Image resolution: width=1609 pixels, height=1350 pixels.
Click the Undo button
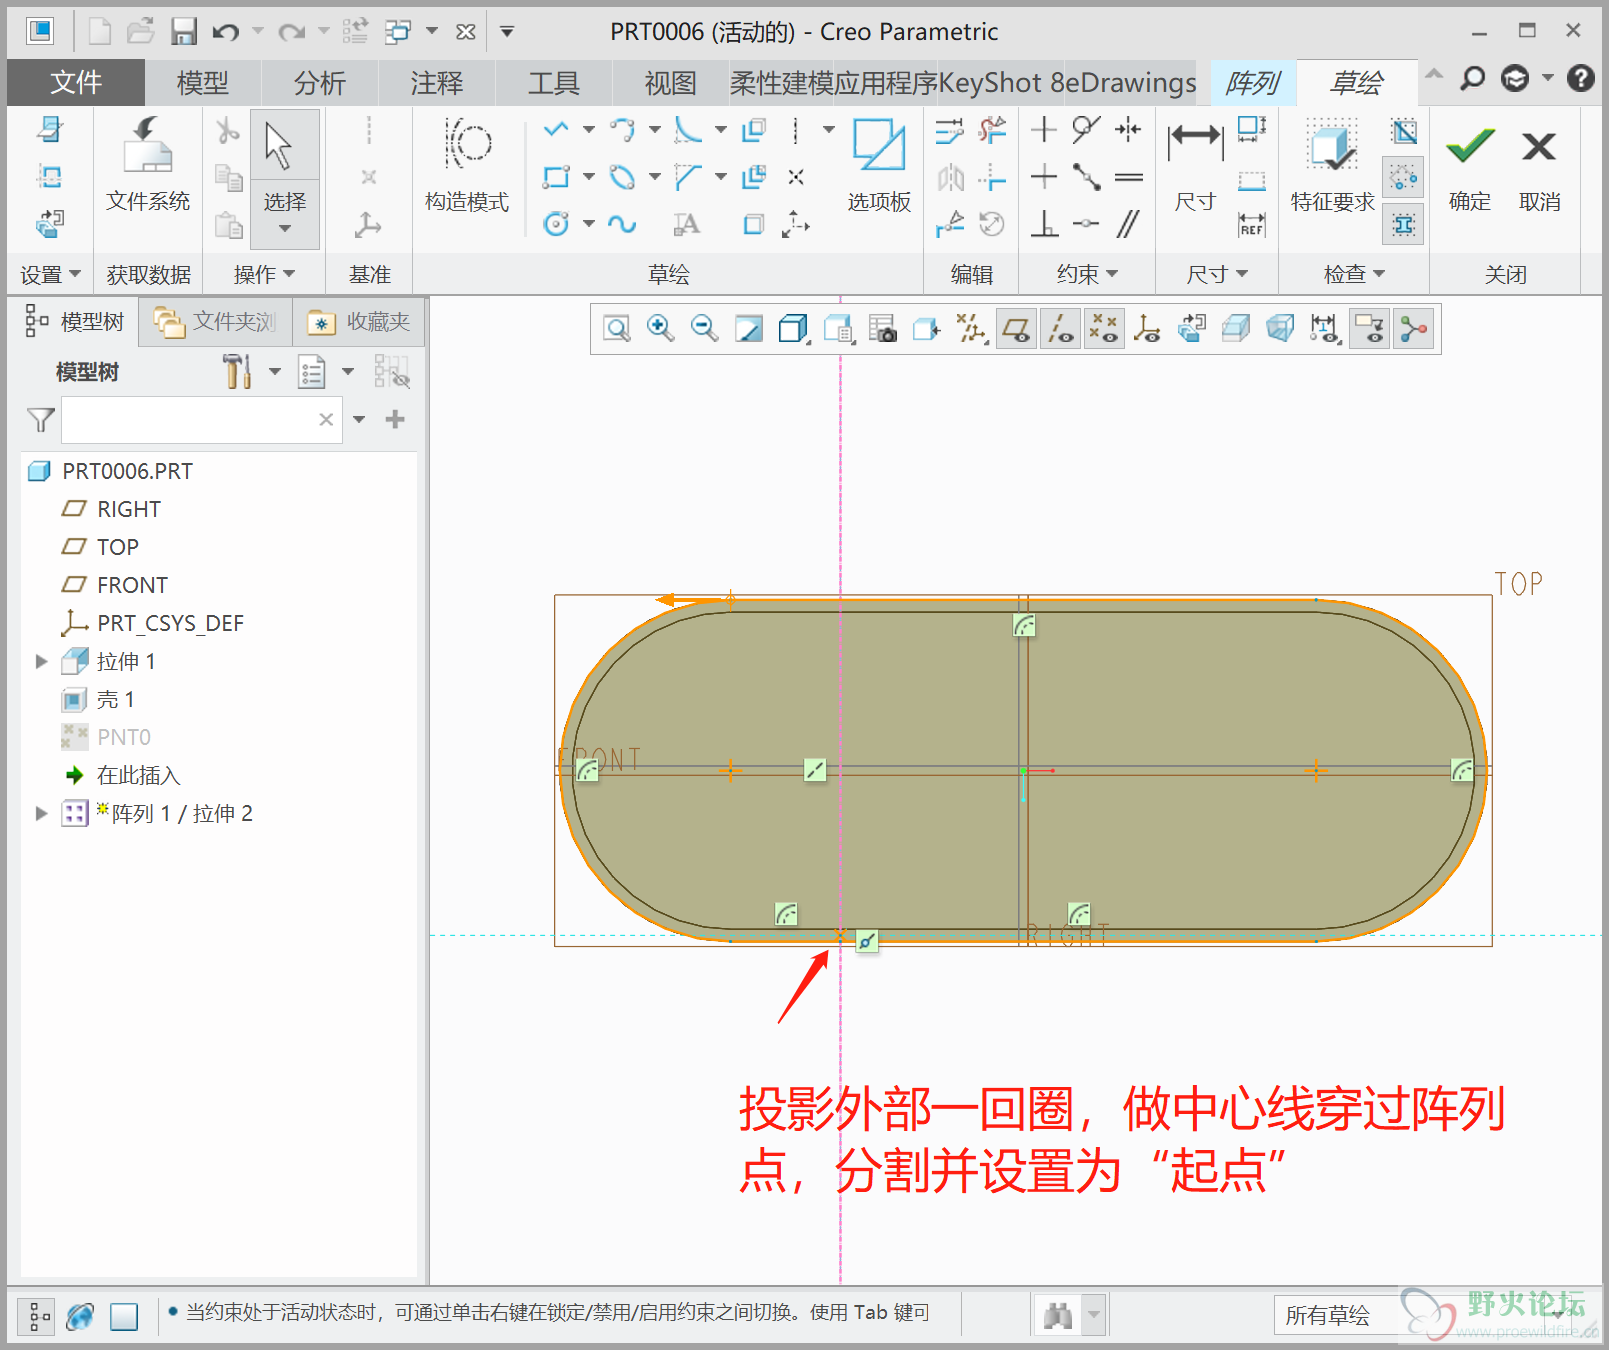click(x=226, y=32)
